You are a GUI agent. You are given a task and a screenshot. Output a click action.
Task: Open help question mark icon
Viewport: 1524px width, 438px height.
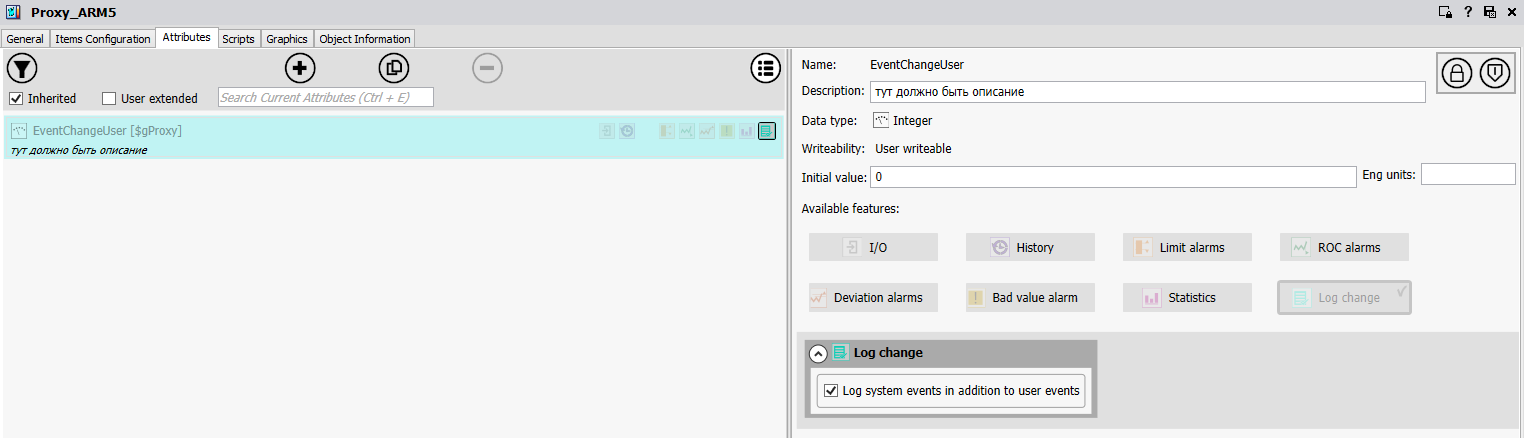coord(1469,12)
